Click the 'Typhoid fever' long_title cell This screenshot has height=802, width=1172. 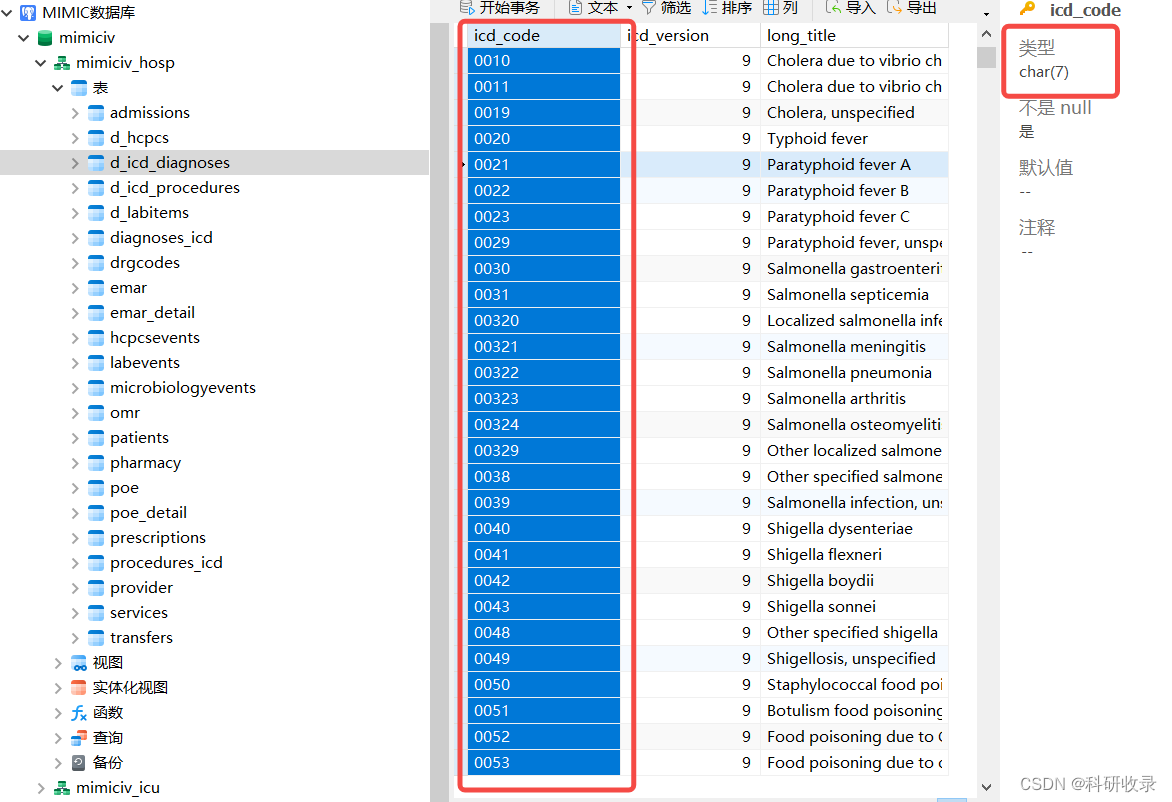854,138
